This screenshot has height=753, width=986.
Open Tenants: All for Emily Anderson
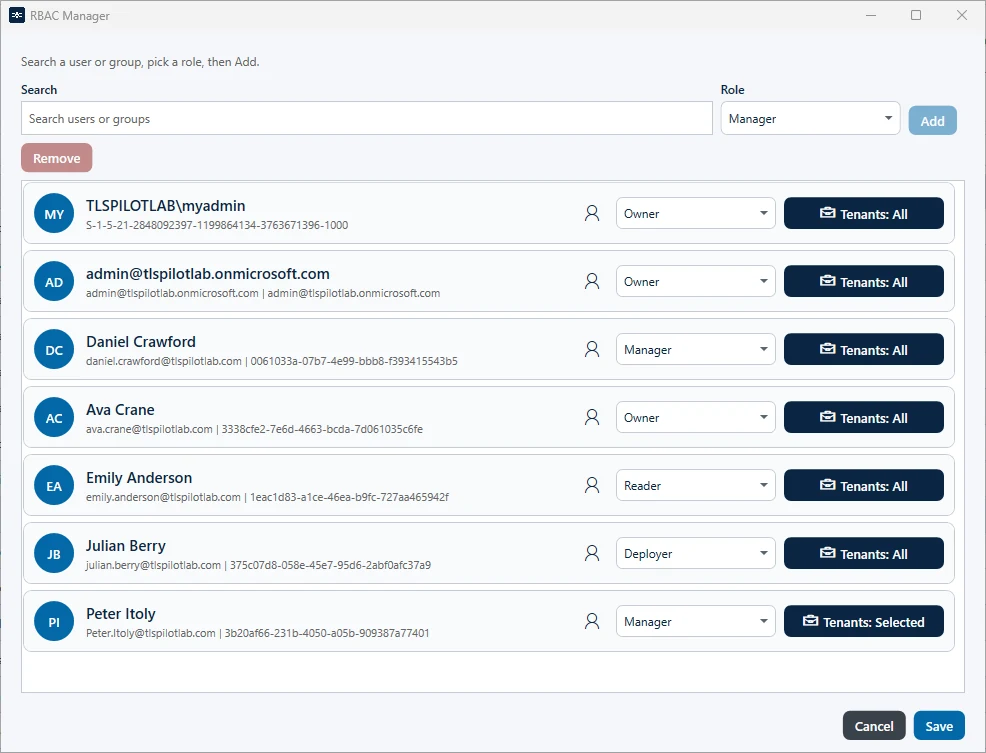(863, 485)
